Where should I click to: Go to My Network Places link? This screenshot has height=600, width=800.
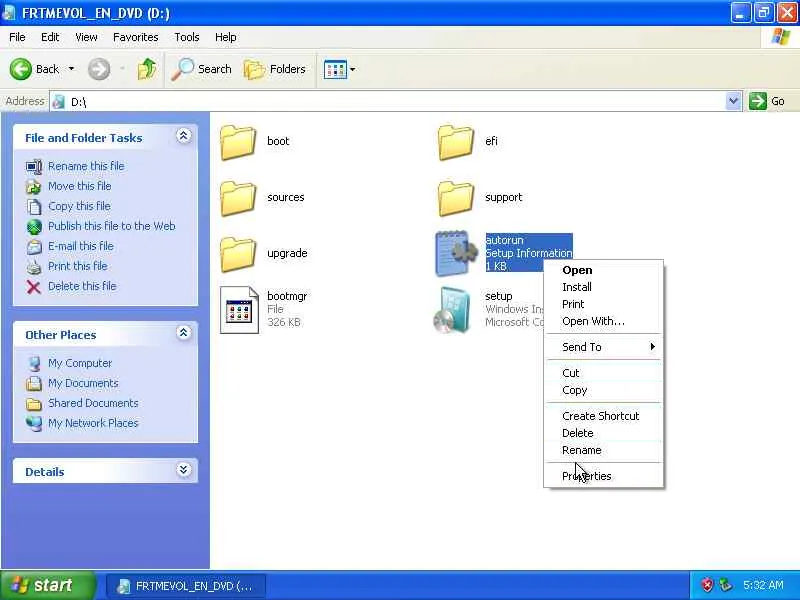pos(93,423)
